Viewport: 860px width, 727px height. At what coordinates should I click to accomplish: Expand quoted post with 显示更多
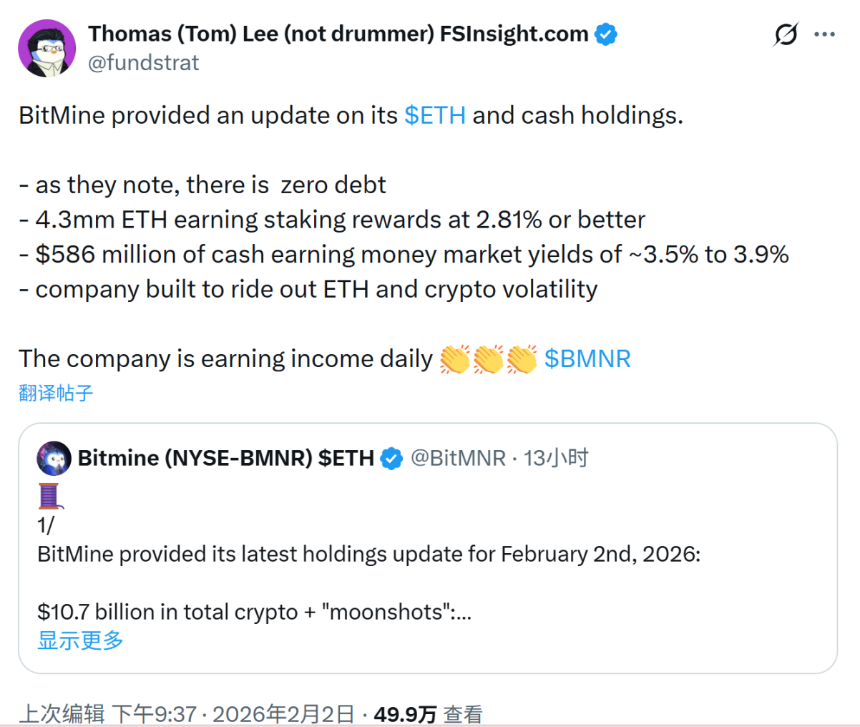[81, 641]
